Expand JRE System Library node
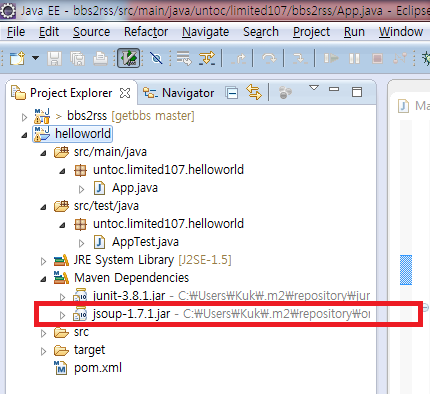 tap(43, 261)
